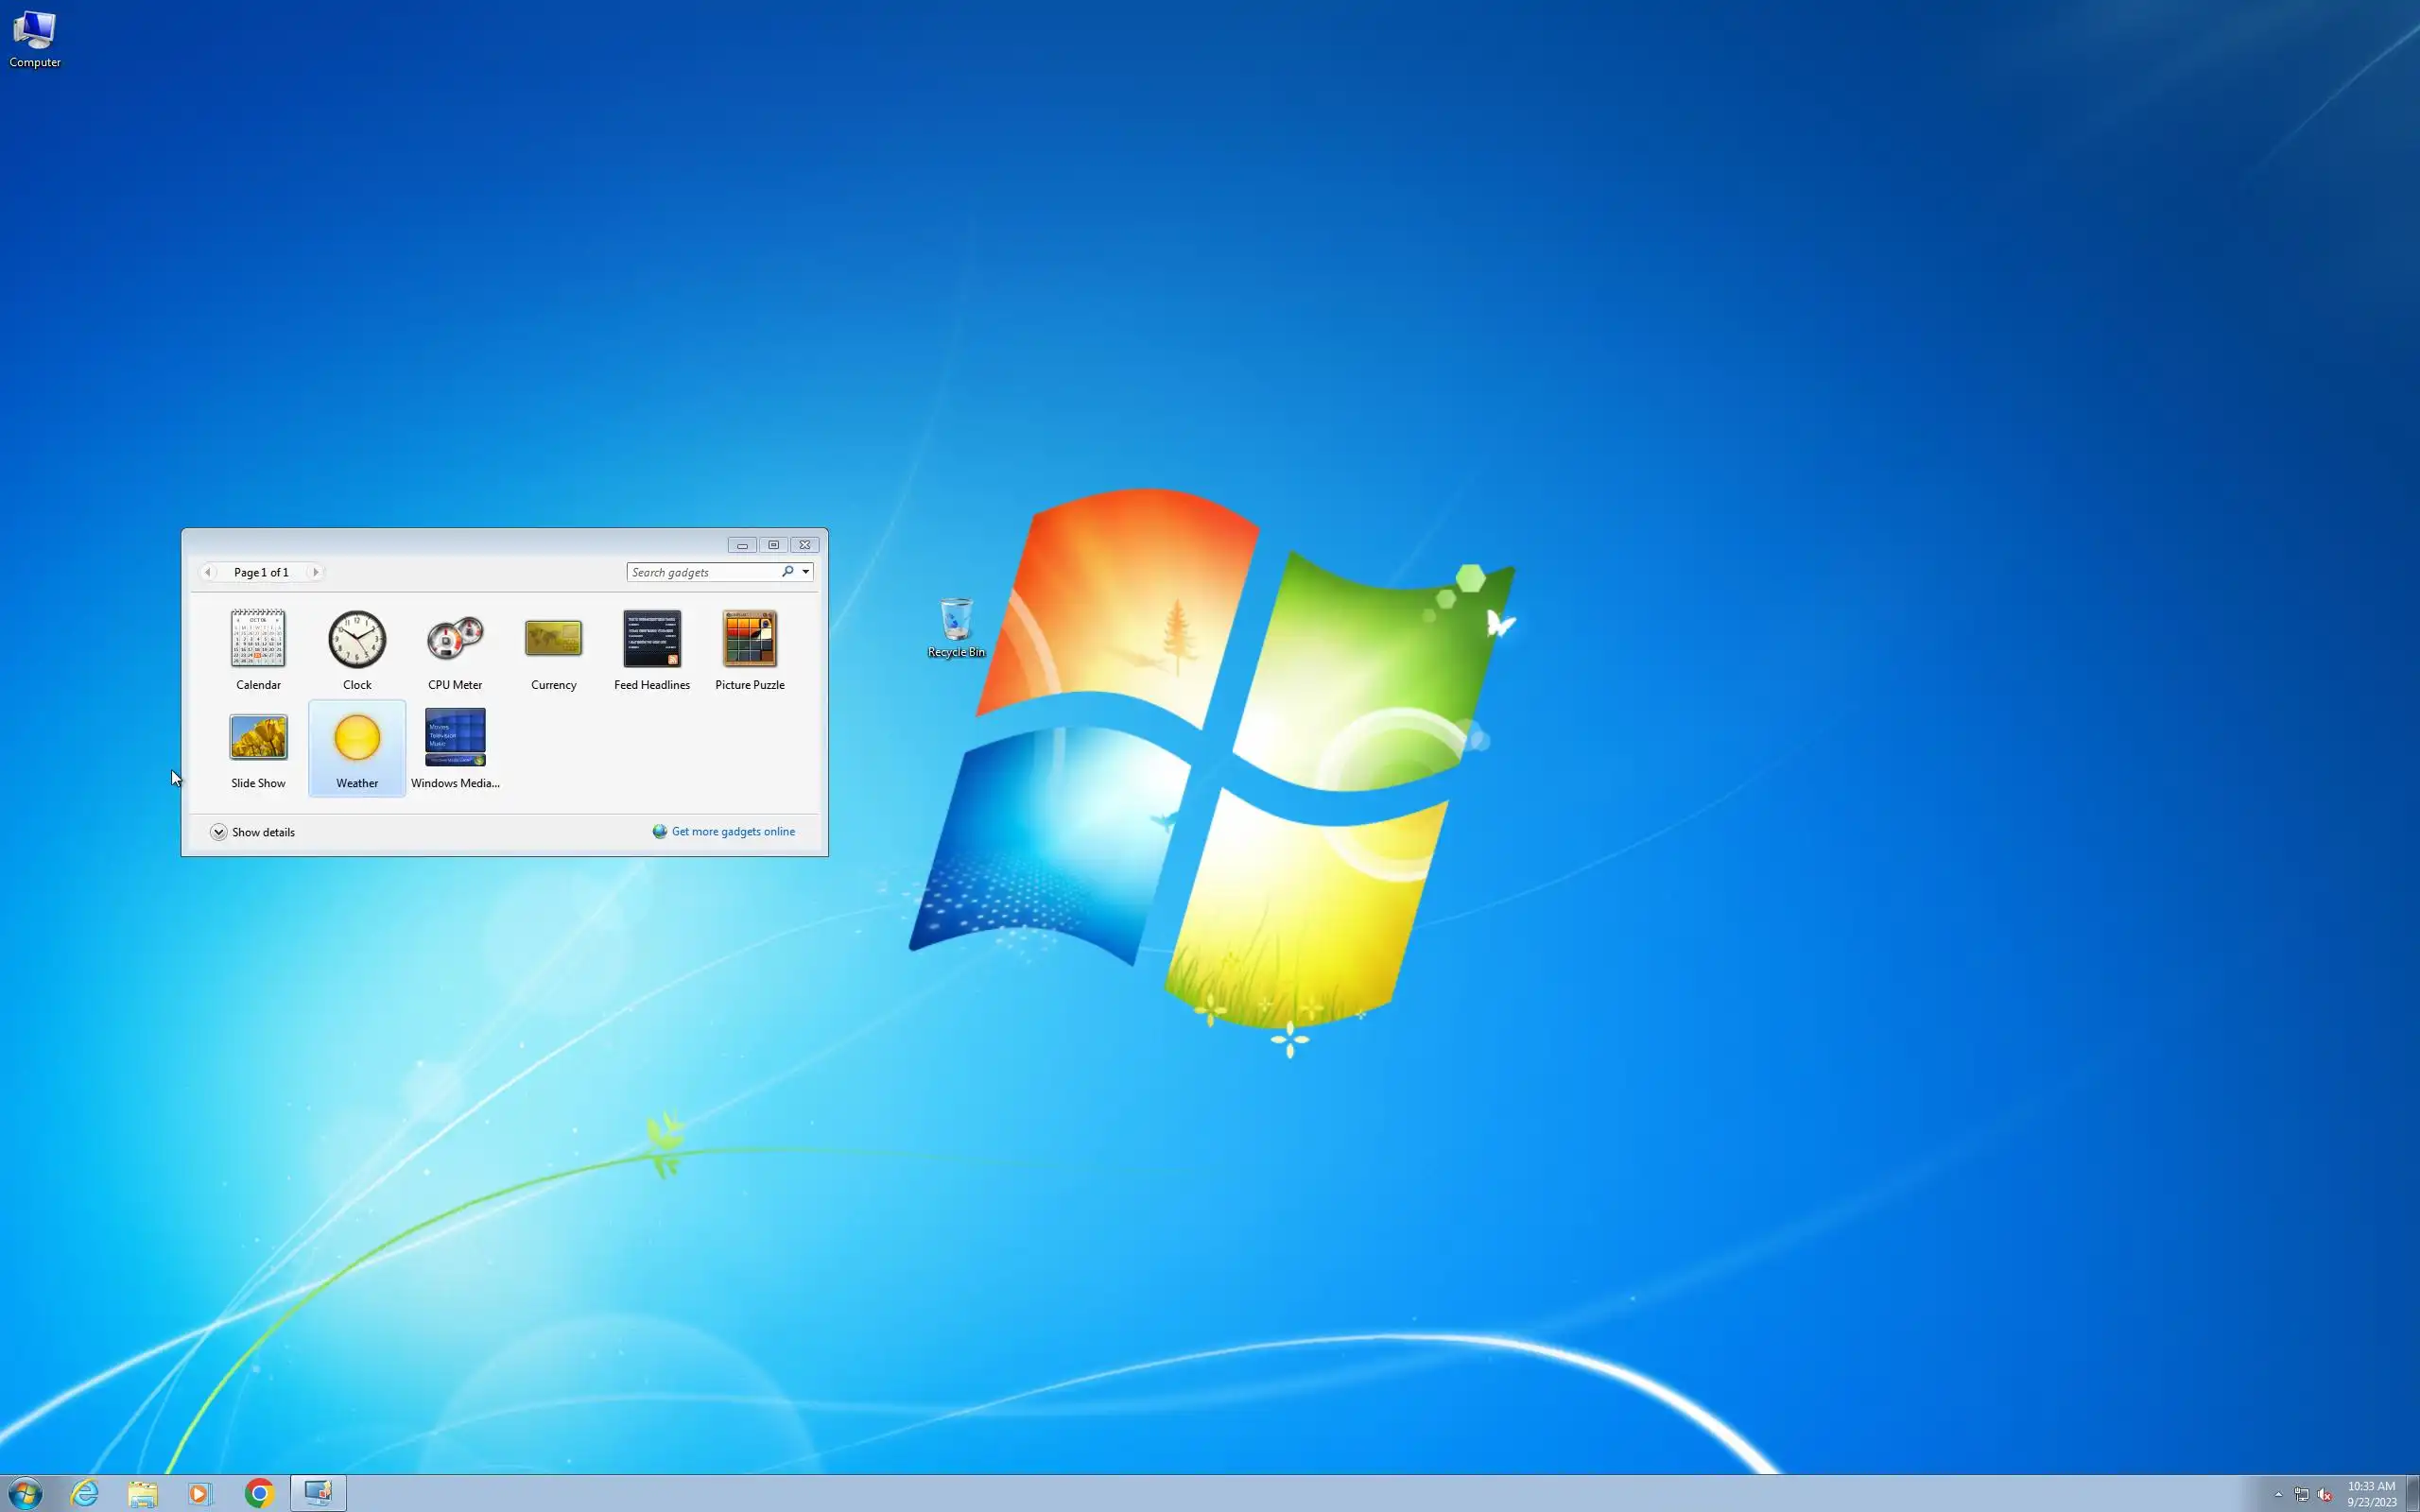Click the Search gadgets input field
Image resolution: width=2420 pixels, height=1512 pixels.
703,572
